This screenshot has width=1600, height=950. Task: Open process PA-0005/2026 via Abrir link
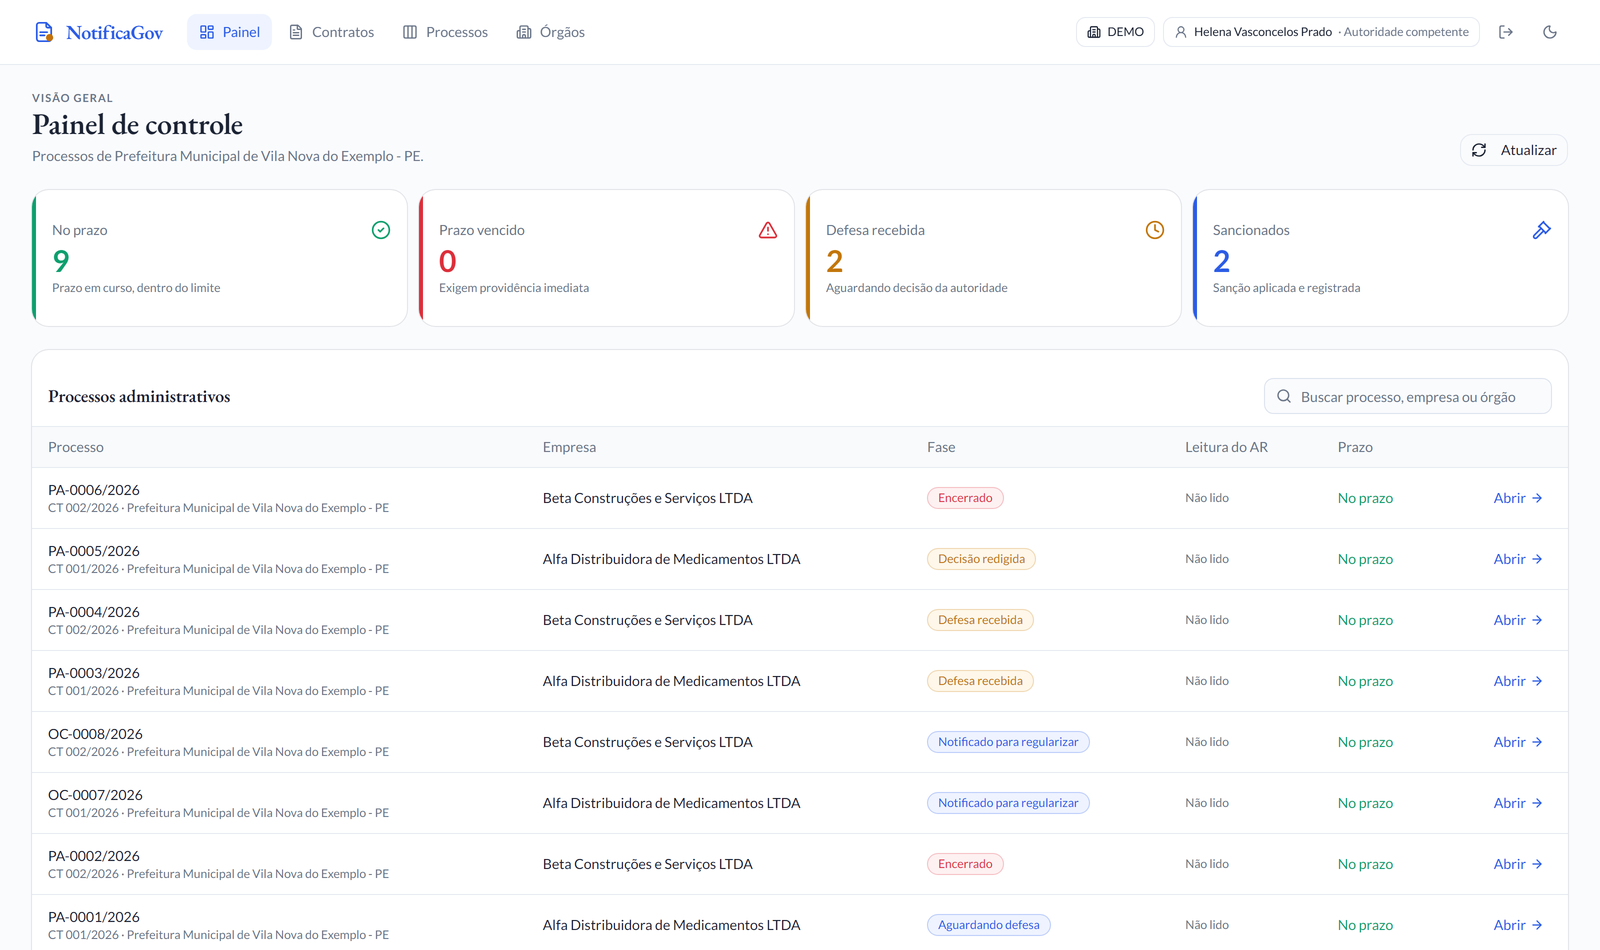click(x=1518, y=559)
